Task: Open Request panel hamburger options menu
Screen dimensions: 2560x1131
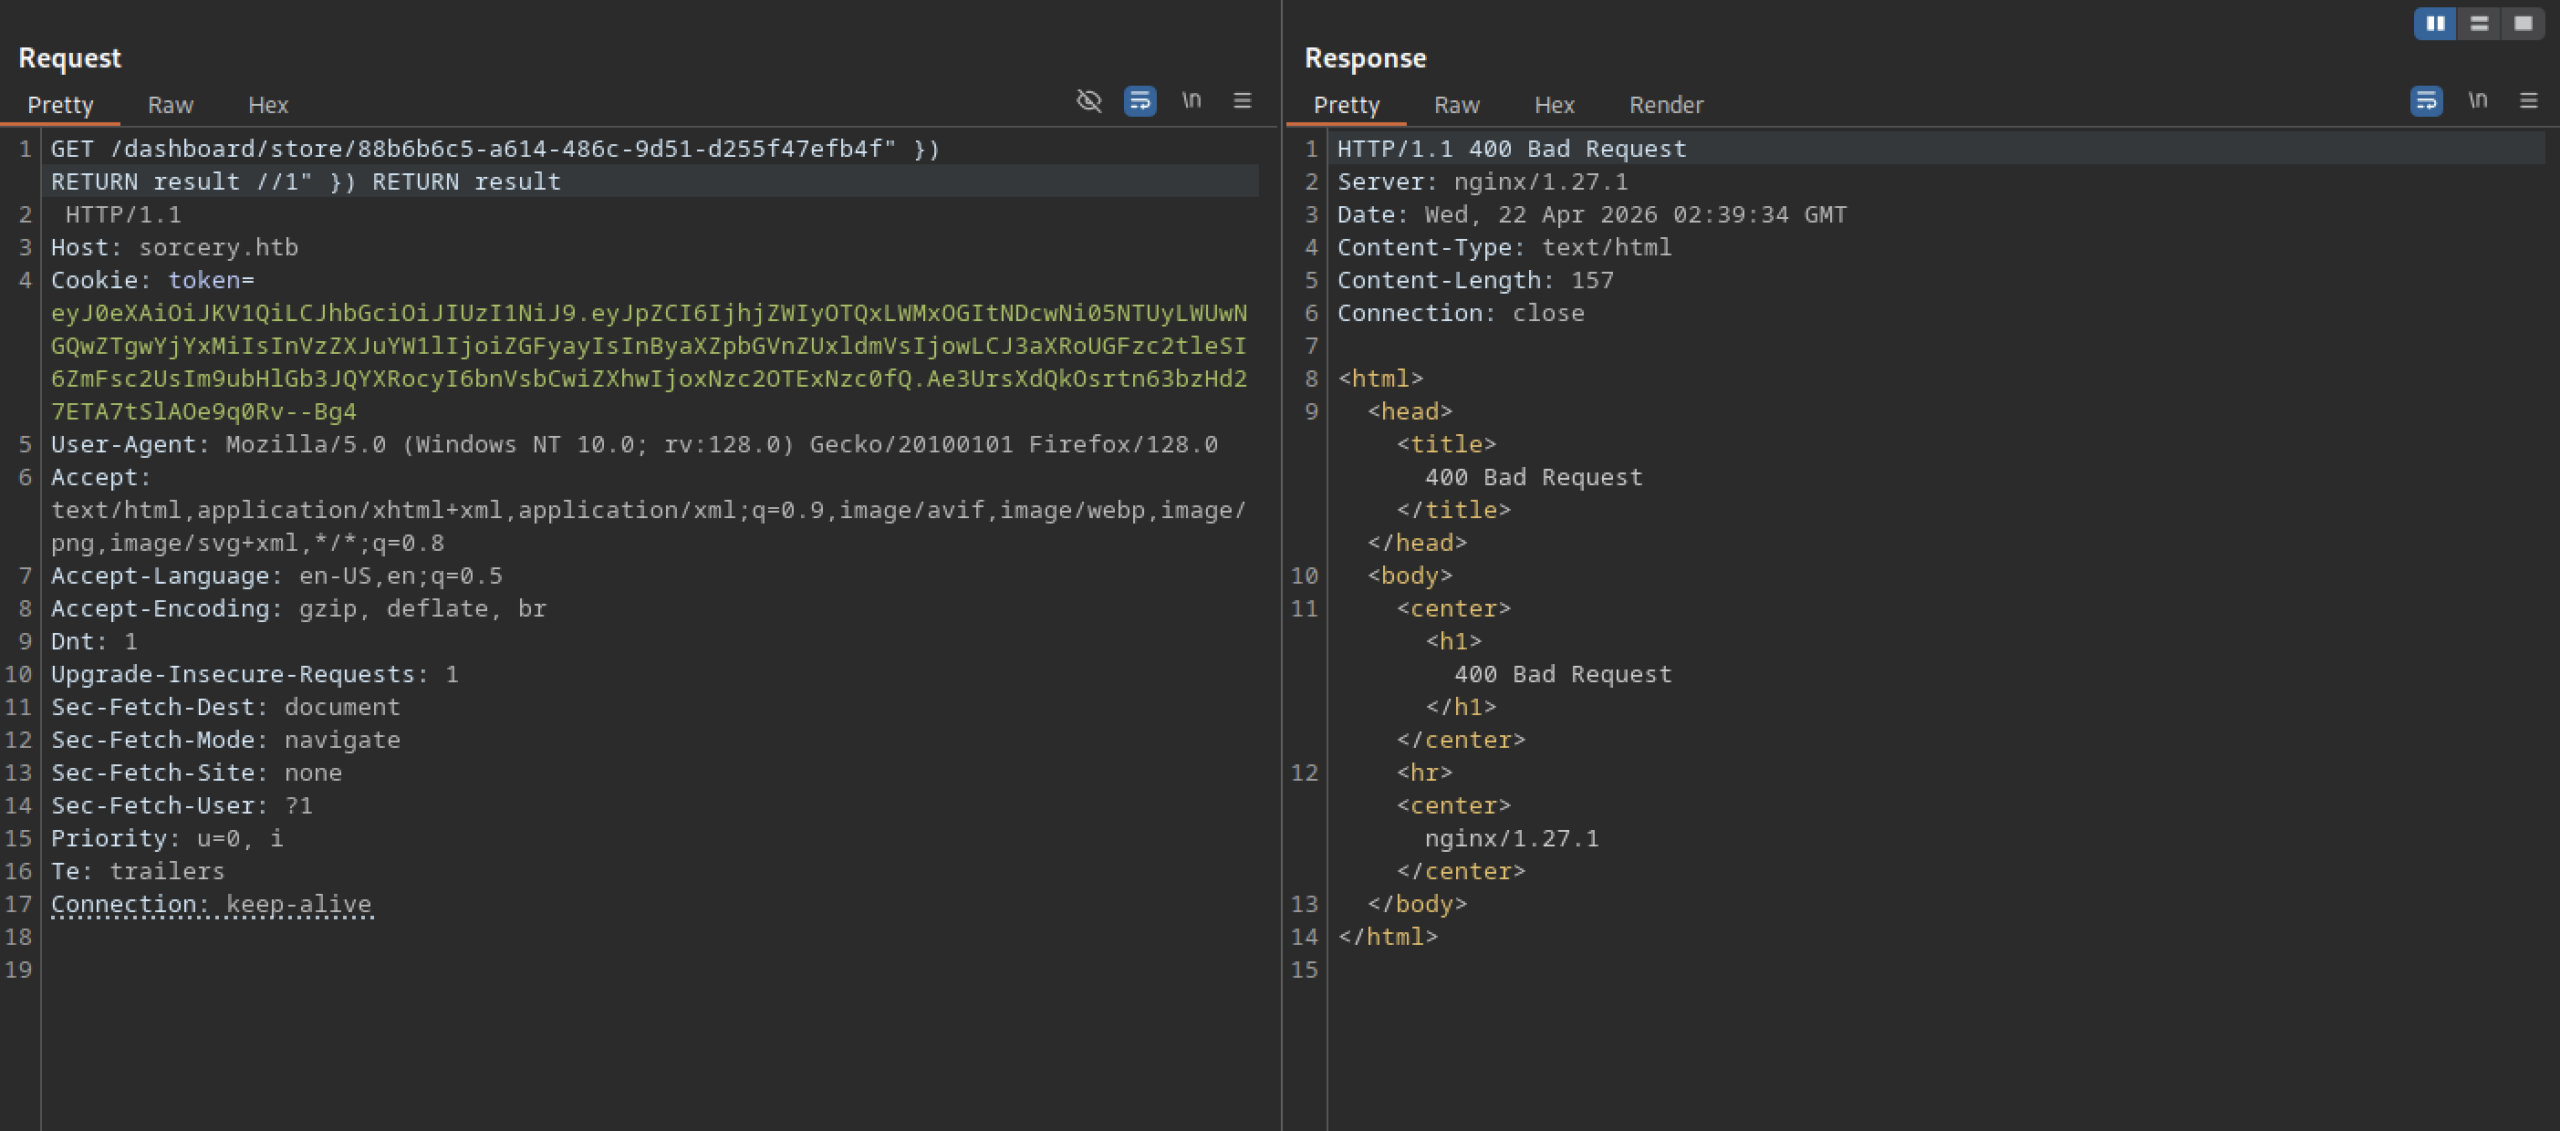Action: point(1242,101)
